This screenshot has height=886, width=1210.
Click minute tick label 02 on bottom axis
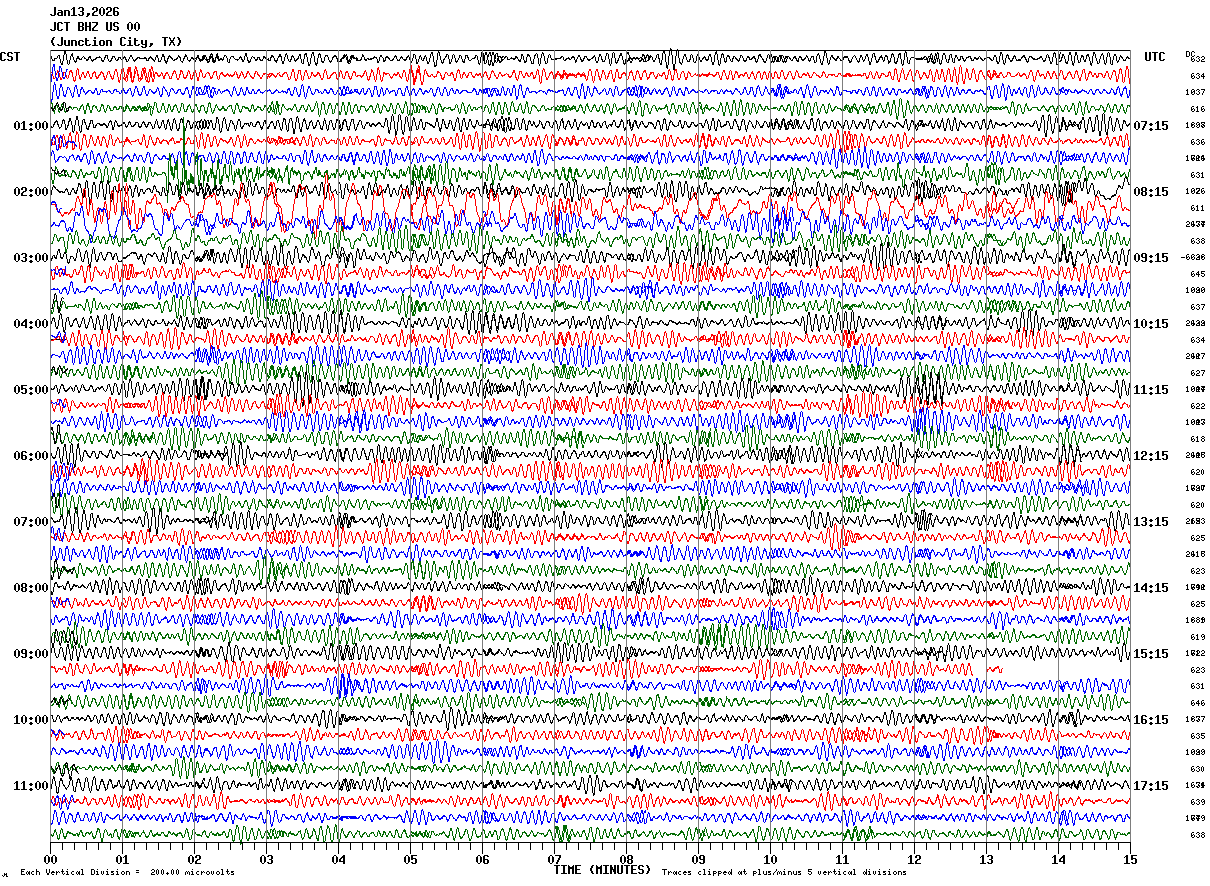(194, 859)
